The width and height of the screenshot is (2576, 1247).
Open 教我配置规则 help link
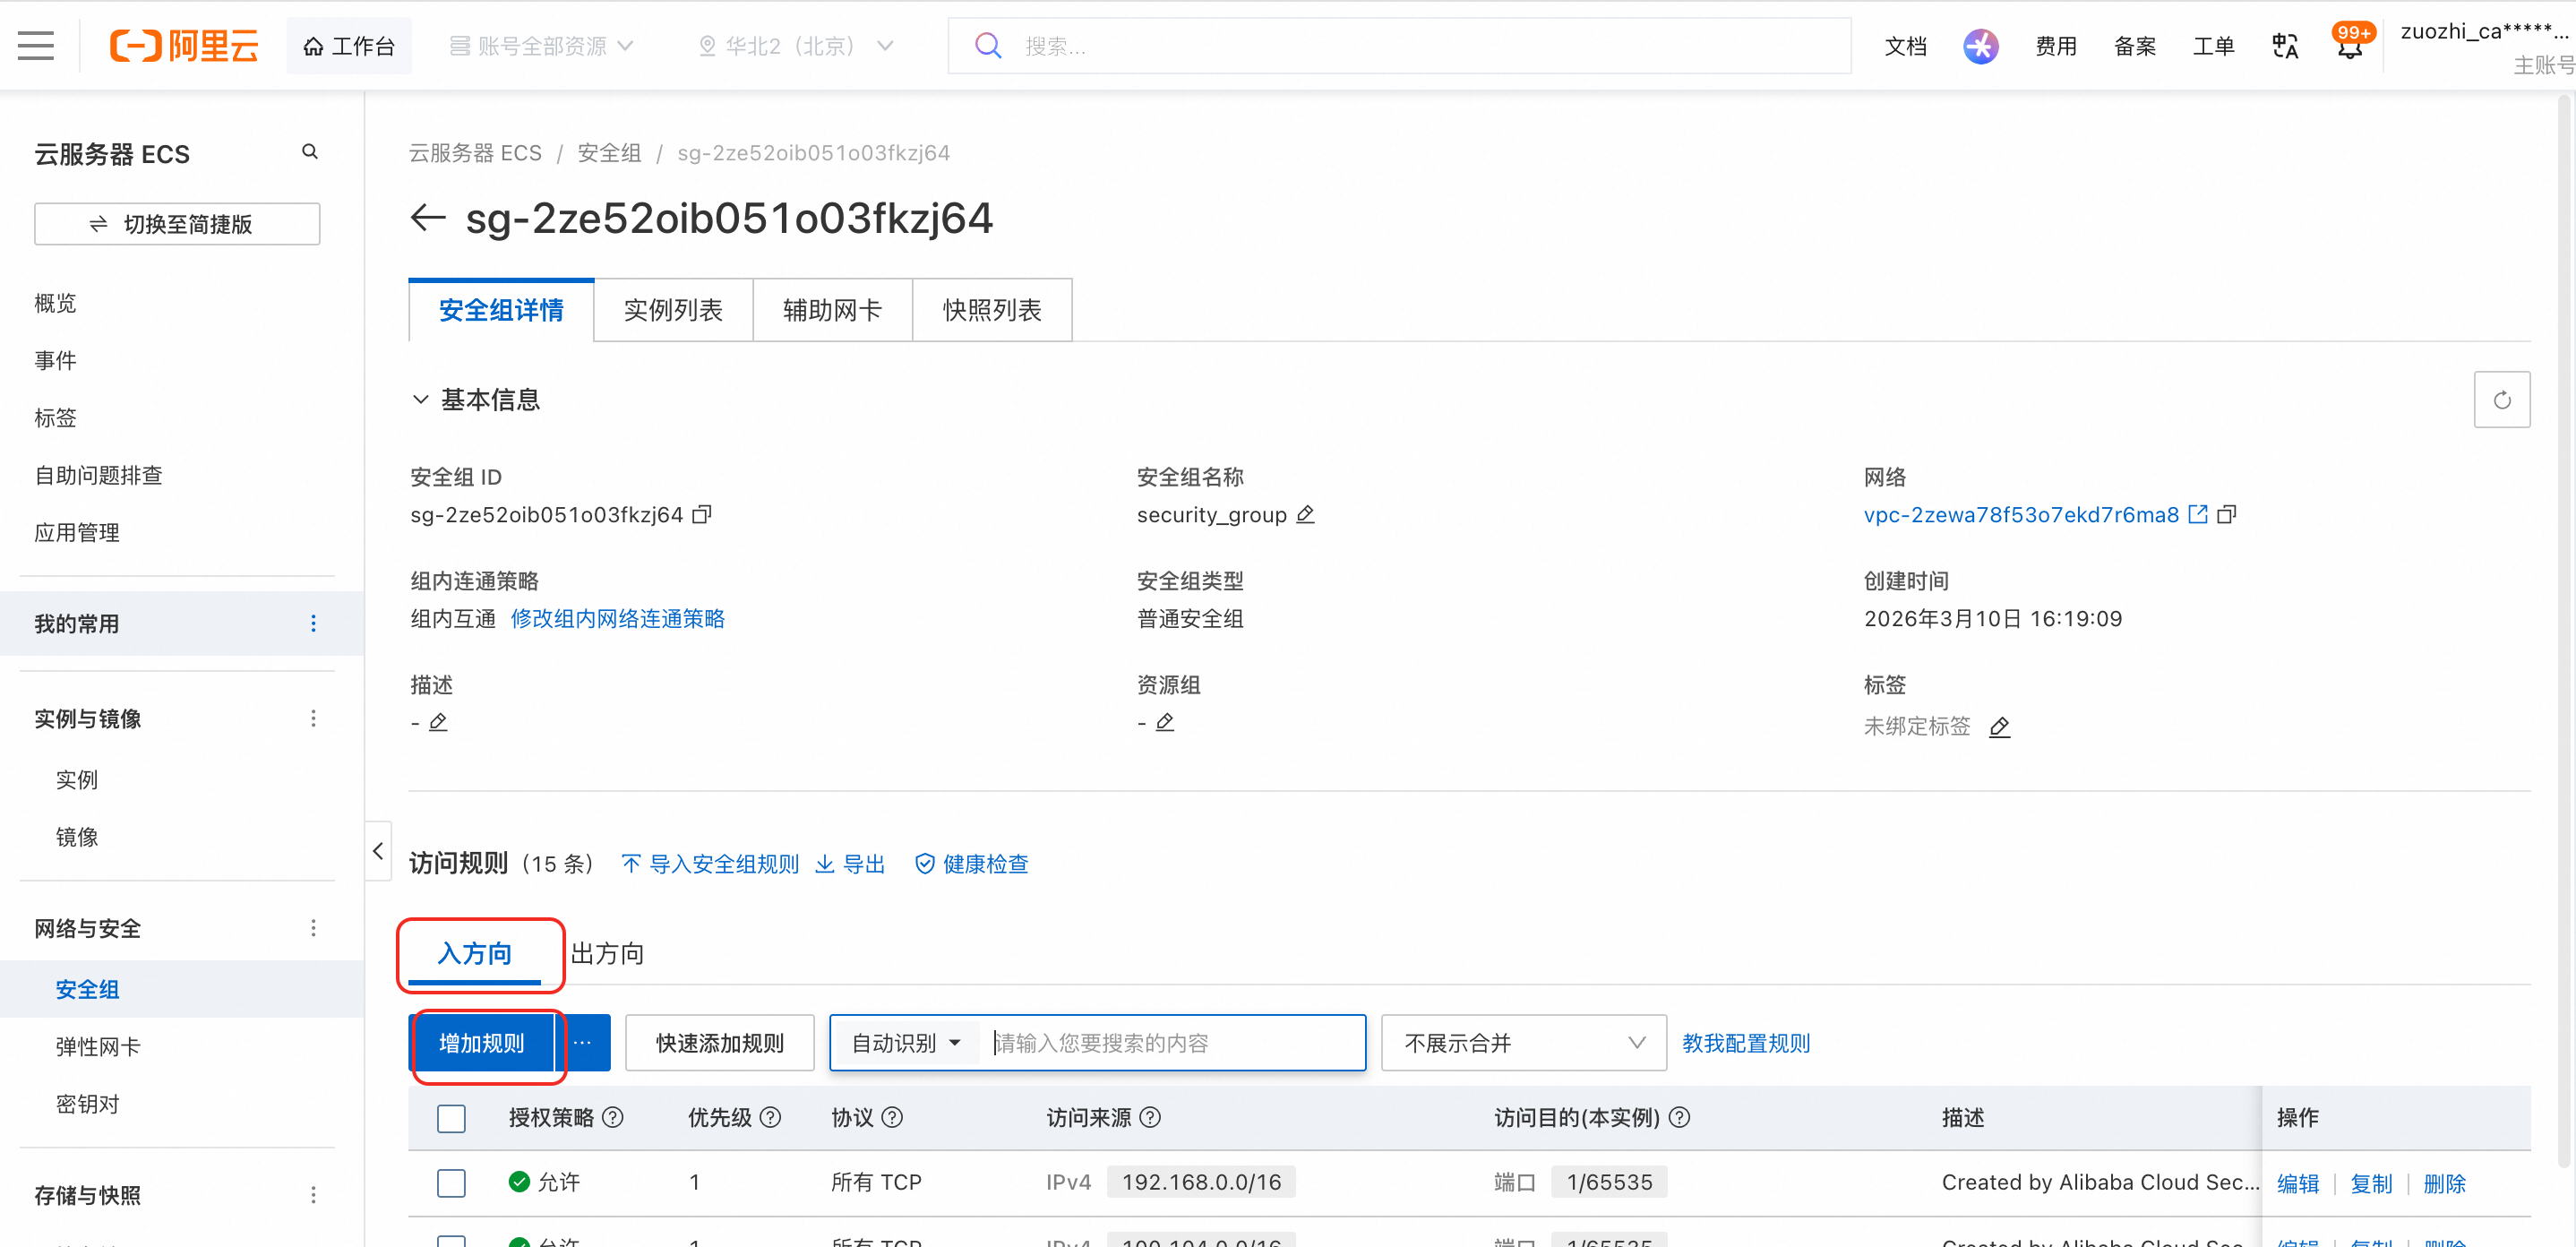point(1746,1043)
